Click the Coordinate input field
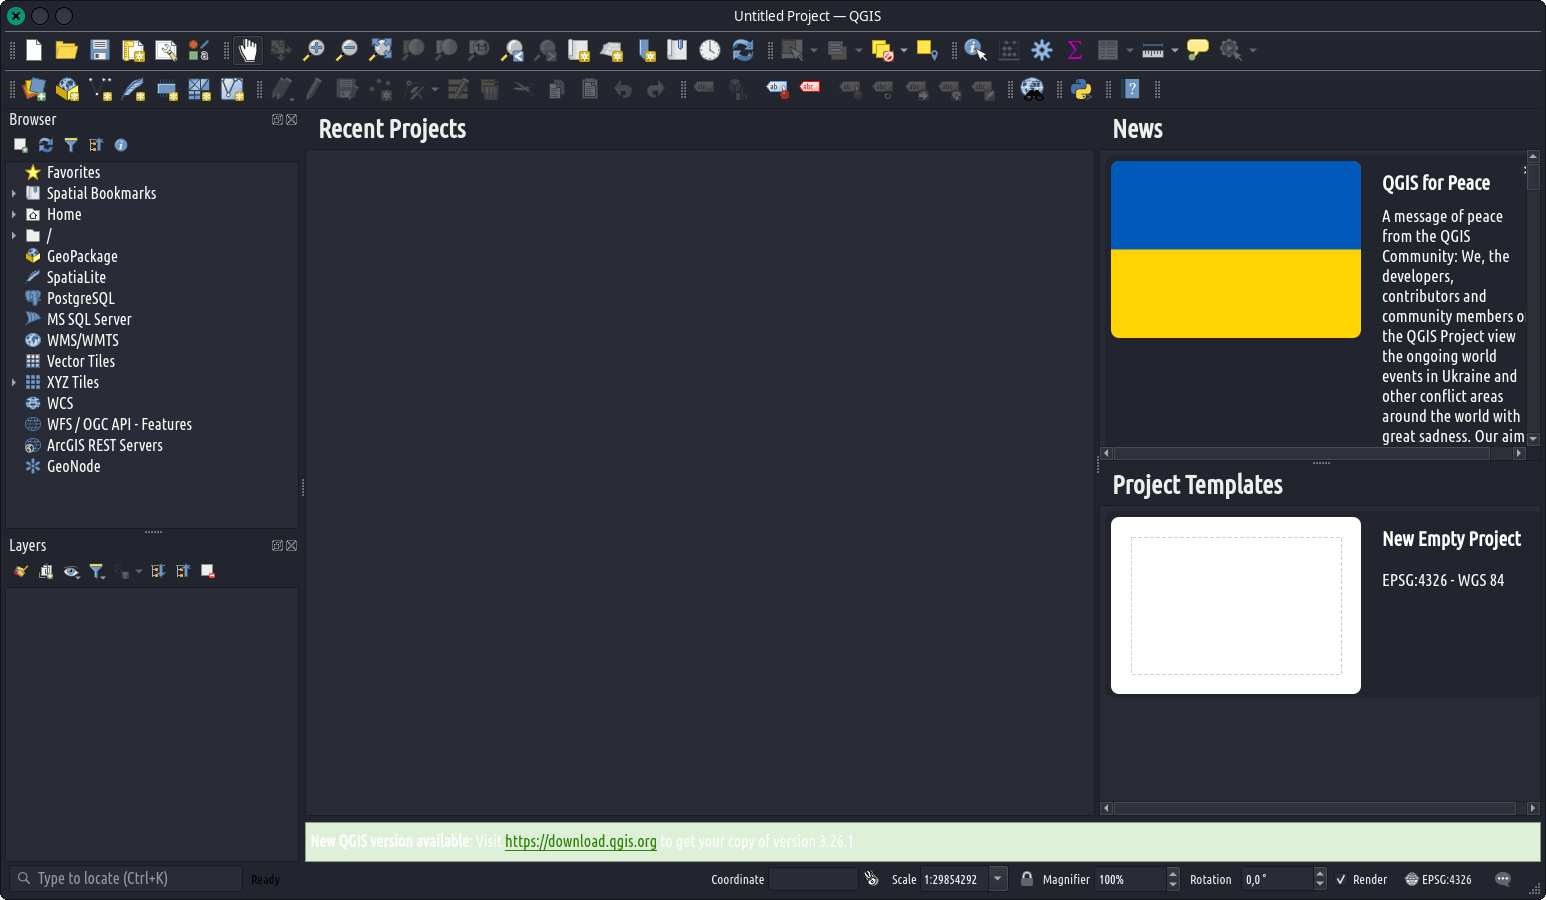 813,879
